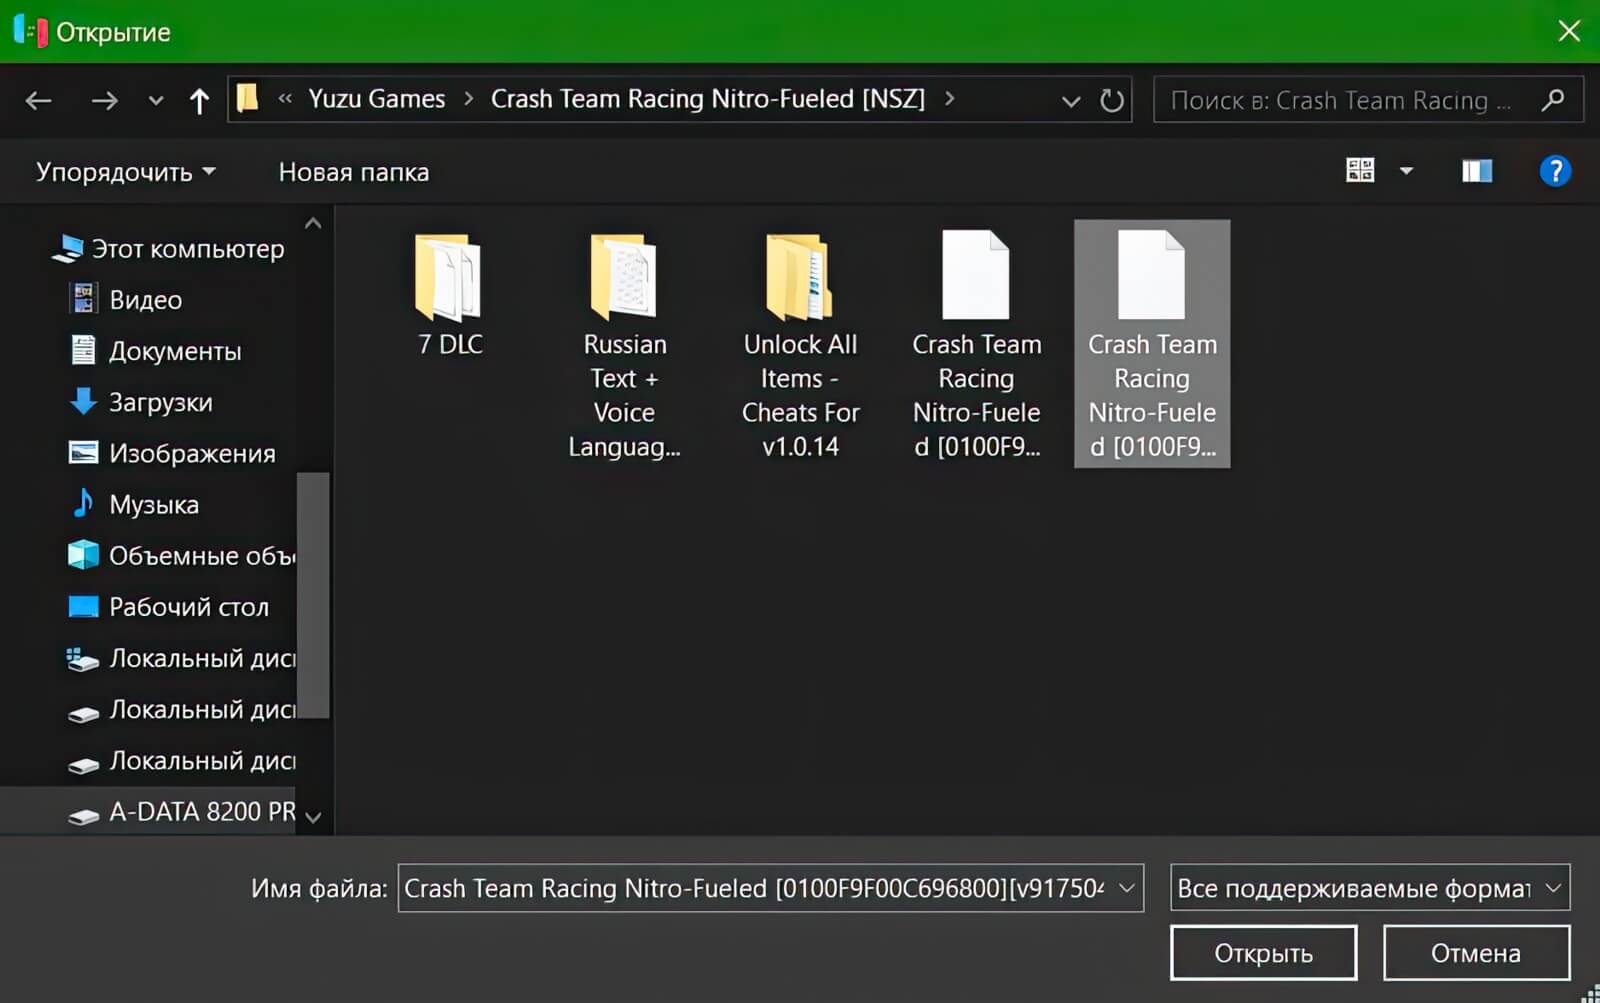Image resolution: width=1600 pixels, height=1003 pixels.
Task: Expand the file name dropdown arrow
Action: pos(1127,888)
